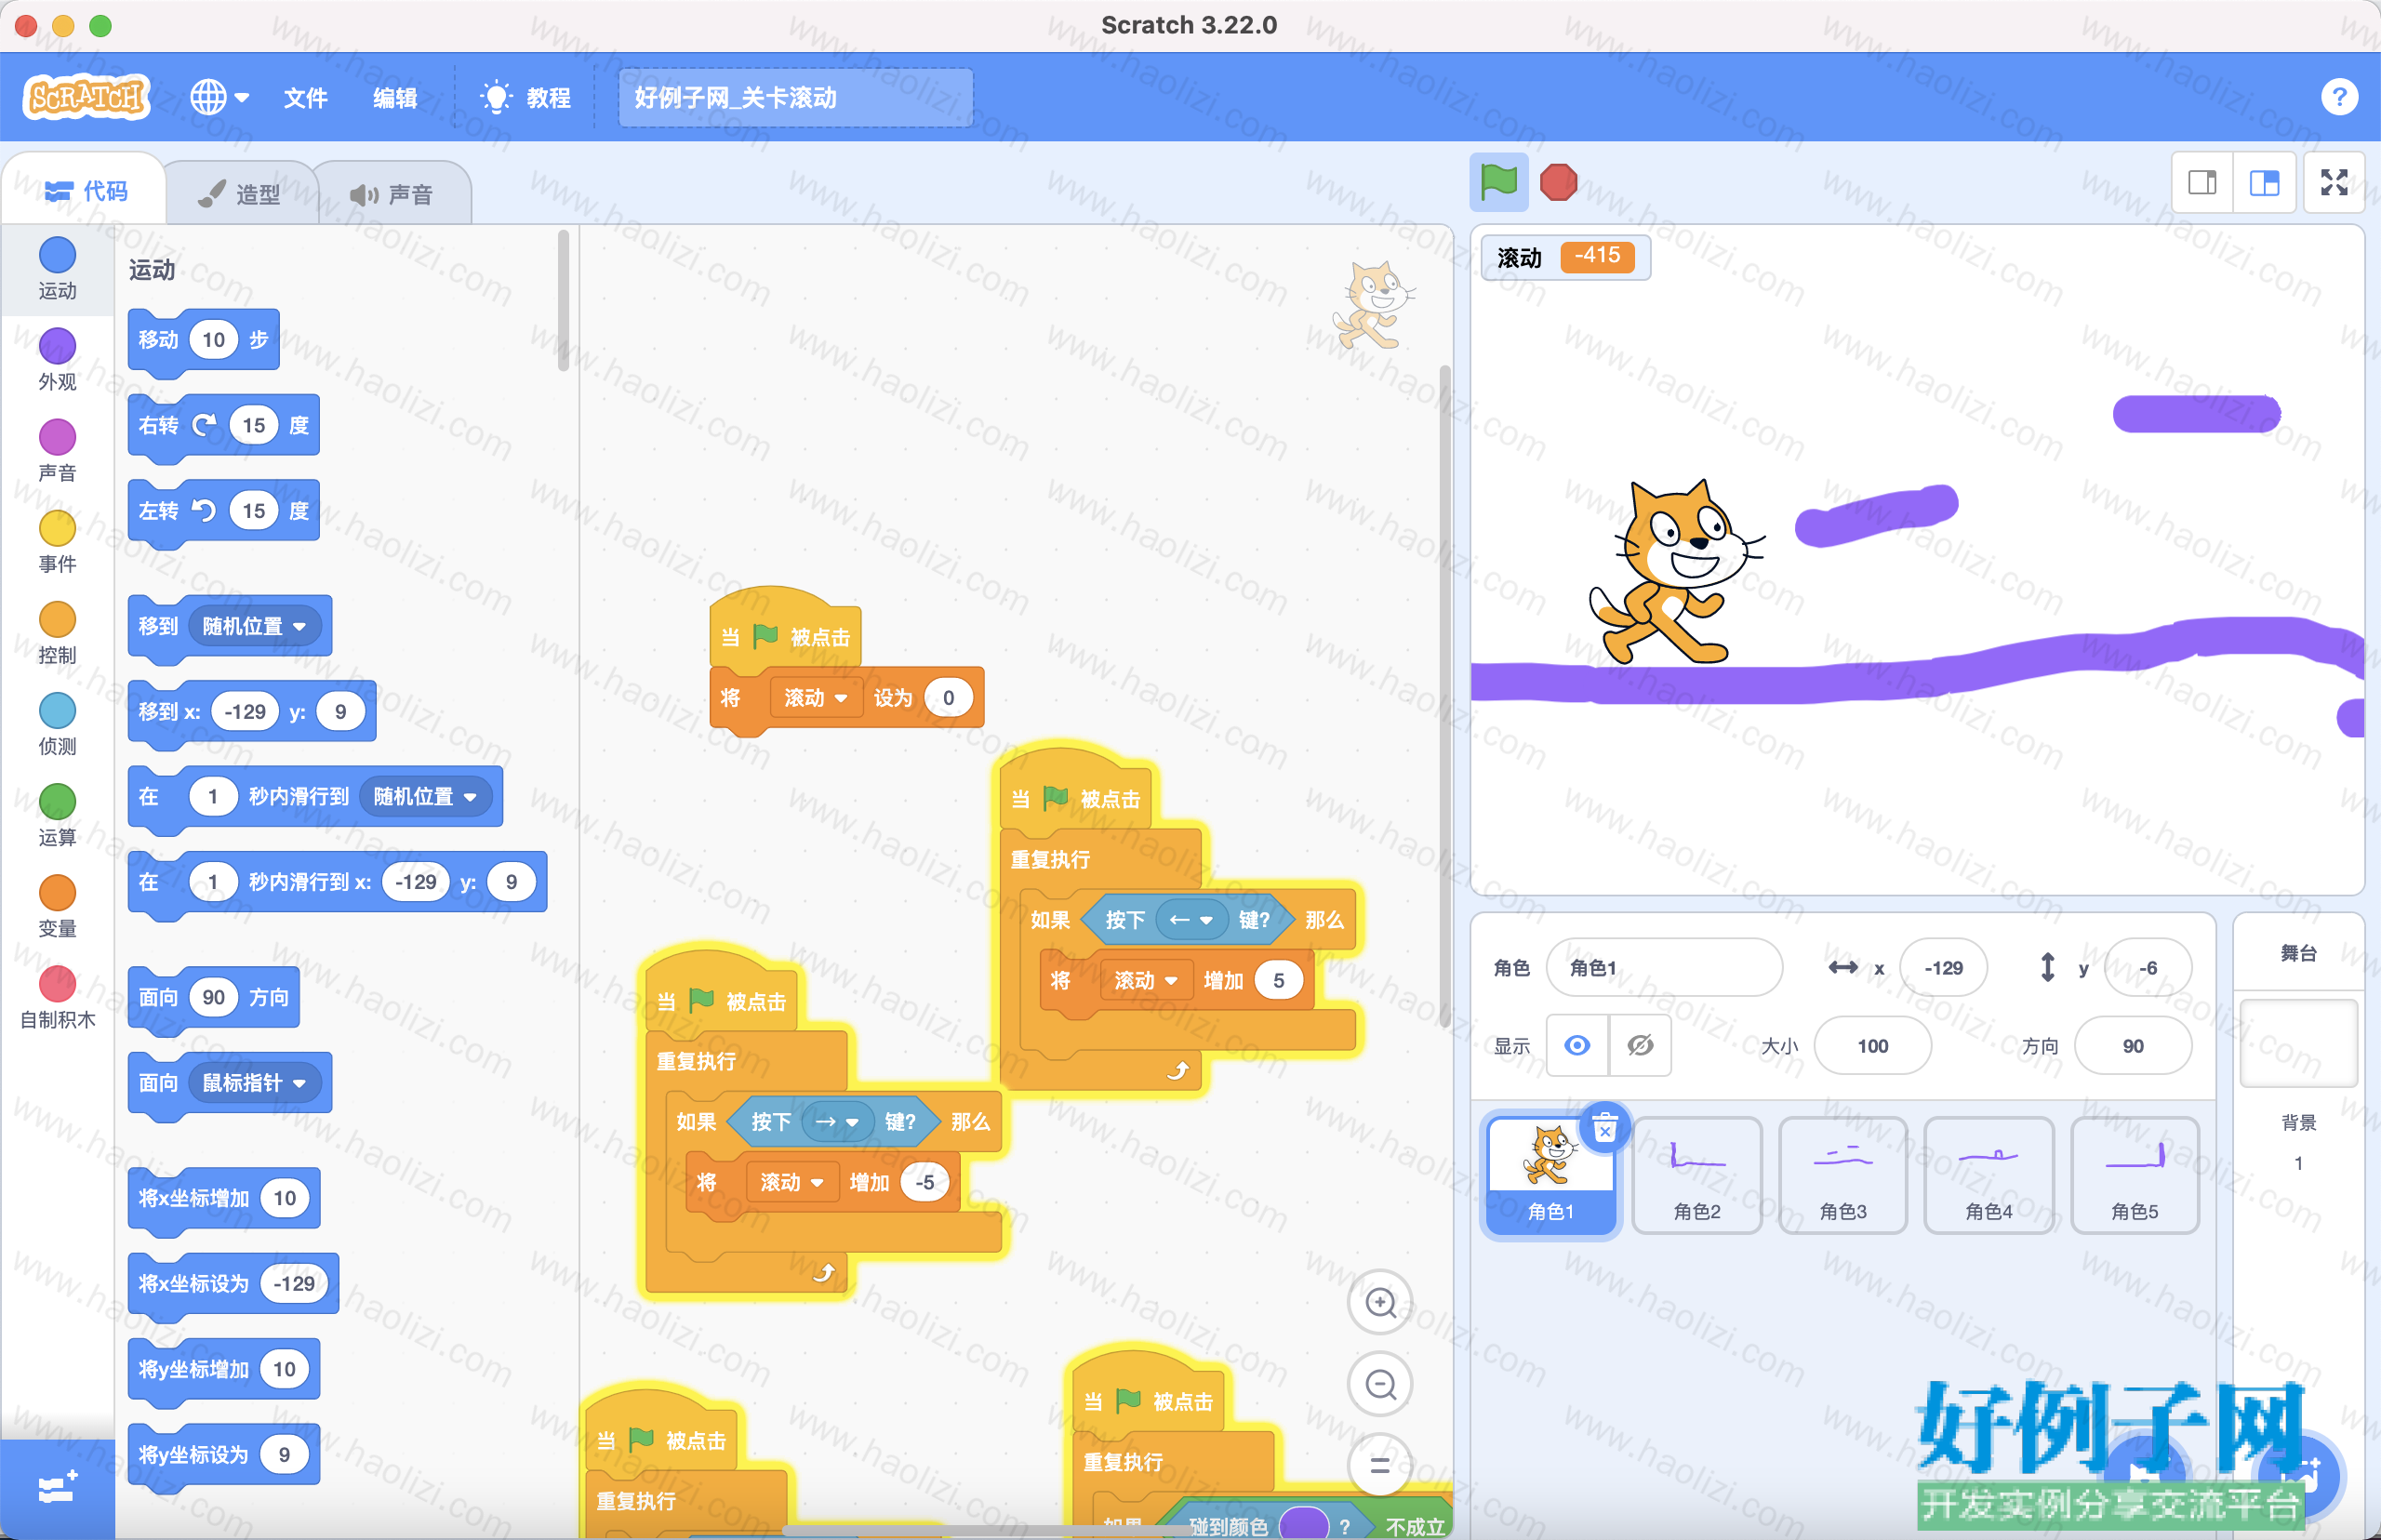Screen dimensions: 2381x1540
Task: Zoom in the code workspace
Action: tap(1380, 1302)
